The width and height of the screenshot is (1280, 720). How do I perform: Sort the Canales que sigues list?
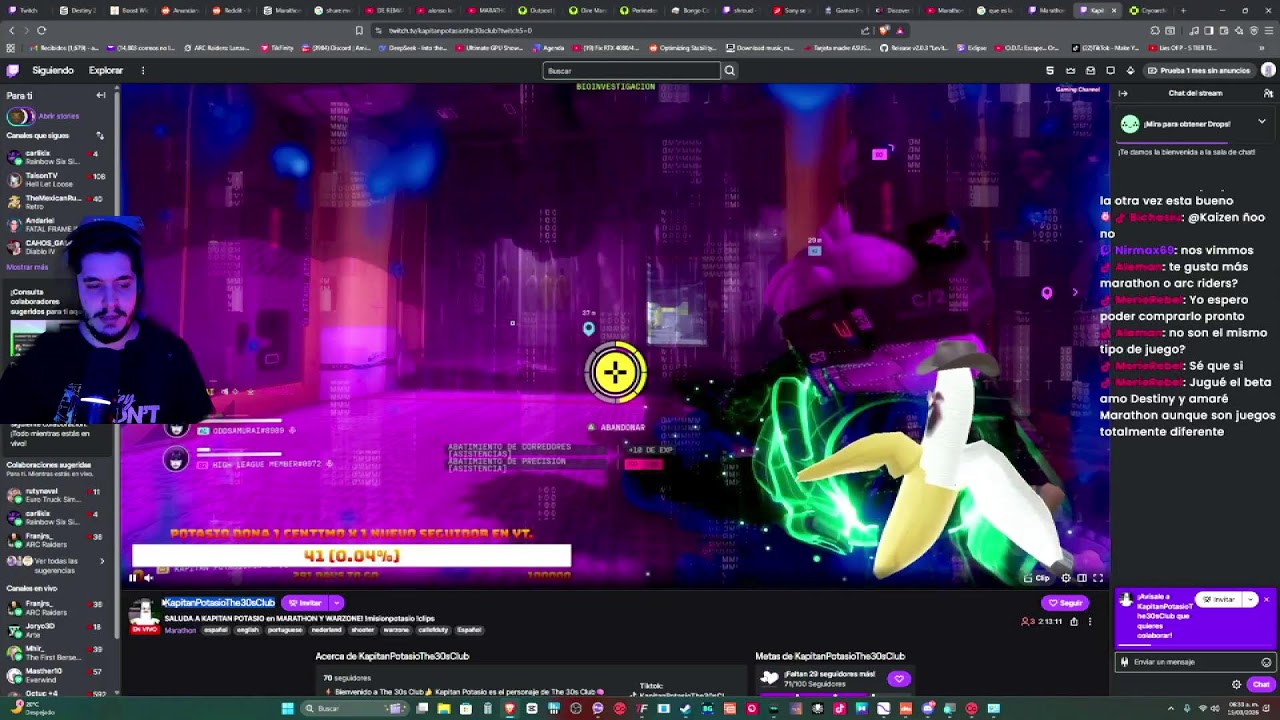point(100,135)
